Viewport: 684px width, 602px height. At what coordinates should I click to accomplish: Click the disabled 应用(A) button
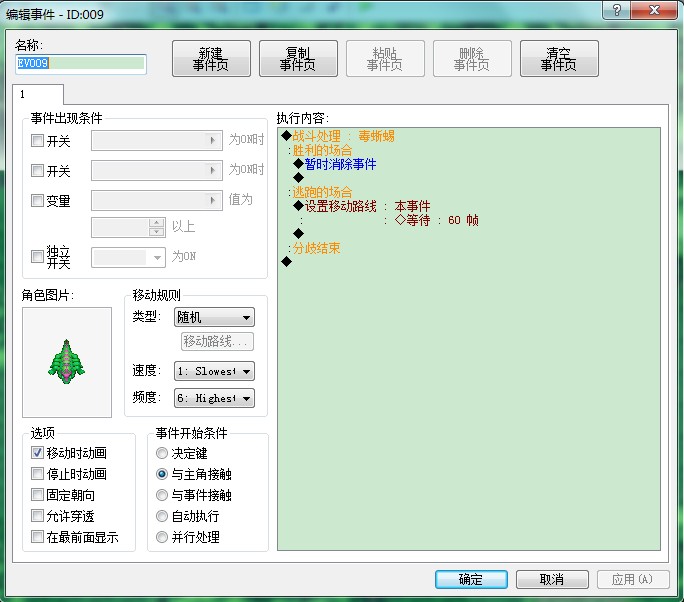pos(633,579)
